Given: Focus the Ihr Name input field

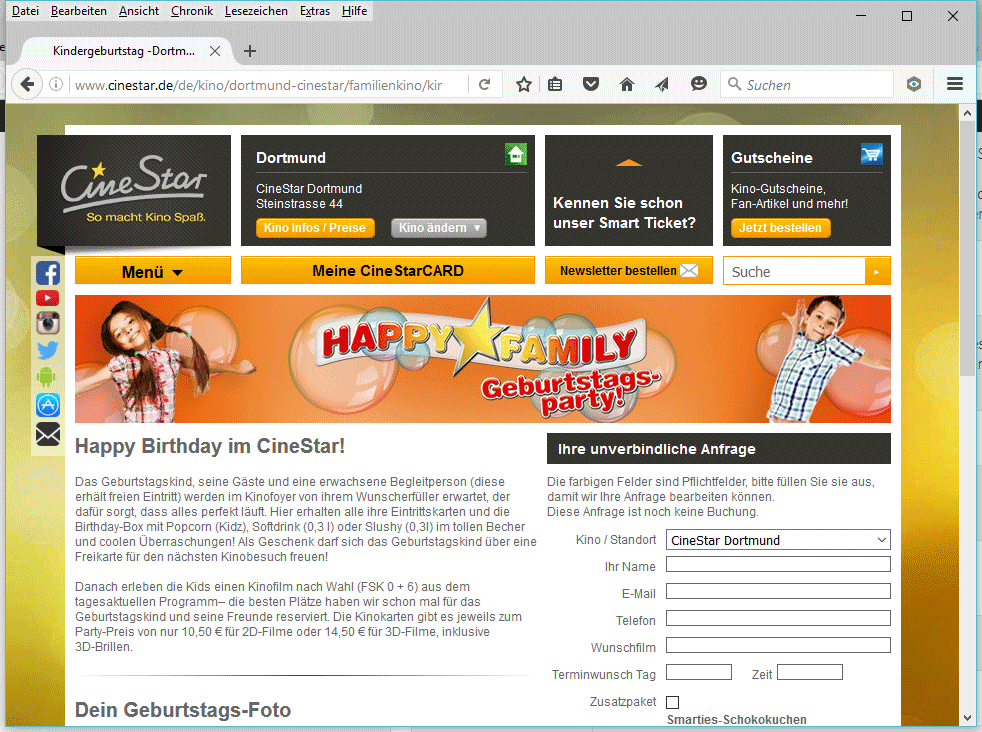Looking at the screenshot, I should pyautogui.click(x=778, y=564).
